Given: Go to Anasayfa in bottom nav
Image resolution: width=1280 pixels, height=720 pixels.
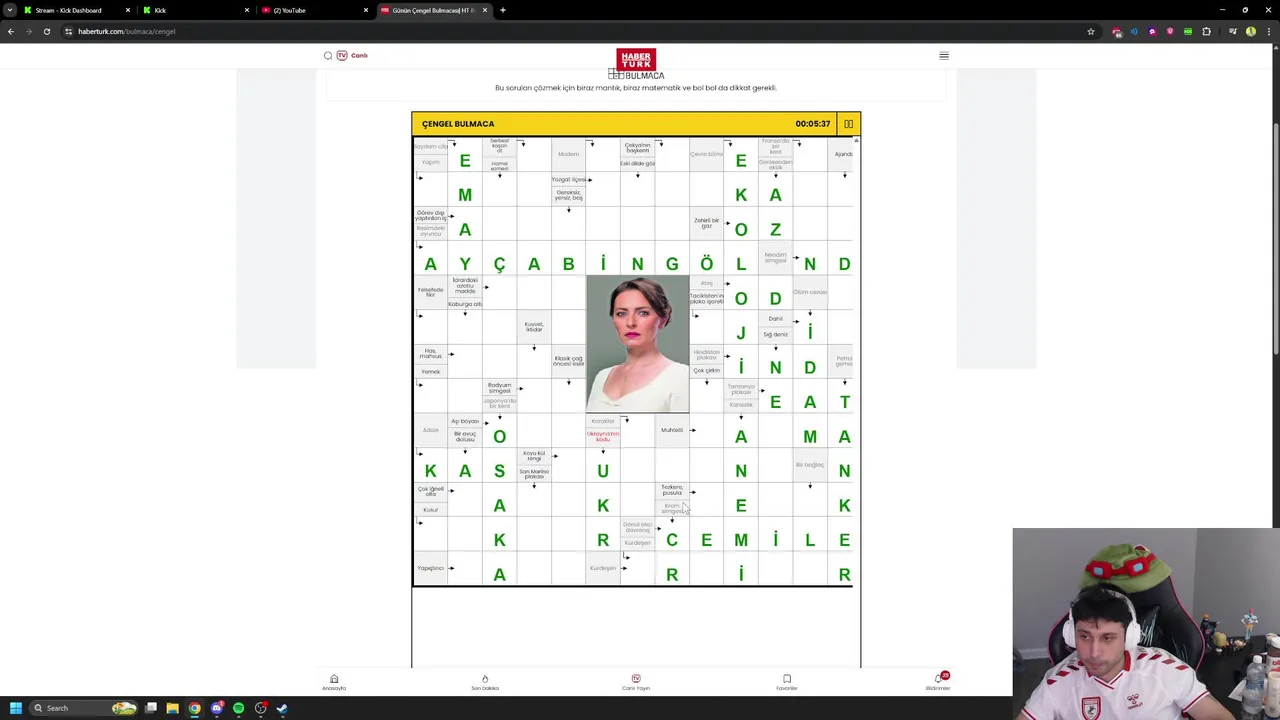Looking at the screenshot, I should click(x=334, y=682).
